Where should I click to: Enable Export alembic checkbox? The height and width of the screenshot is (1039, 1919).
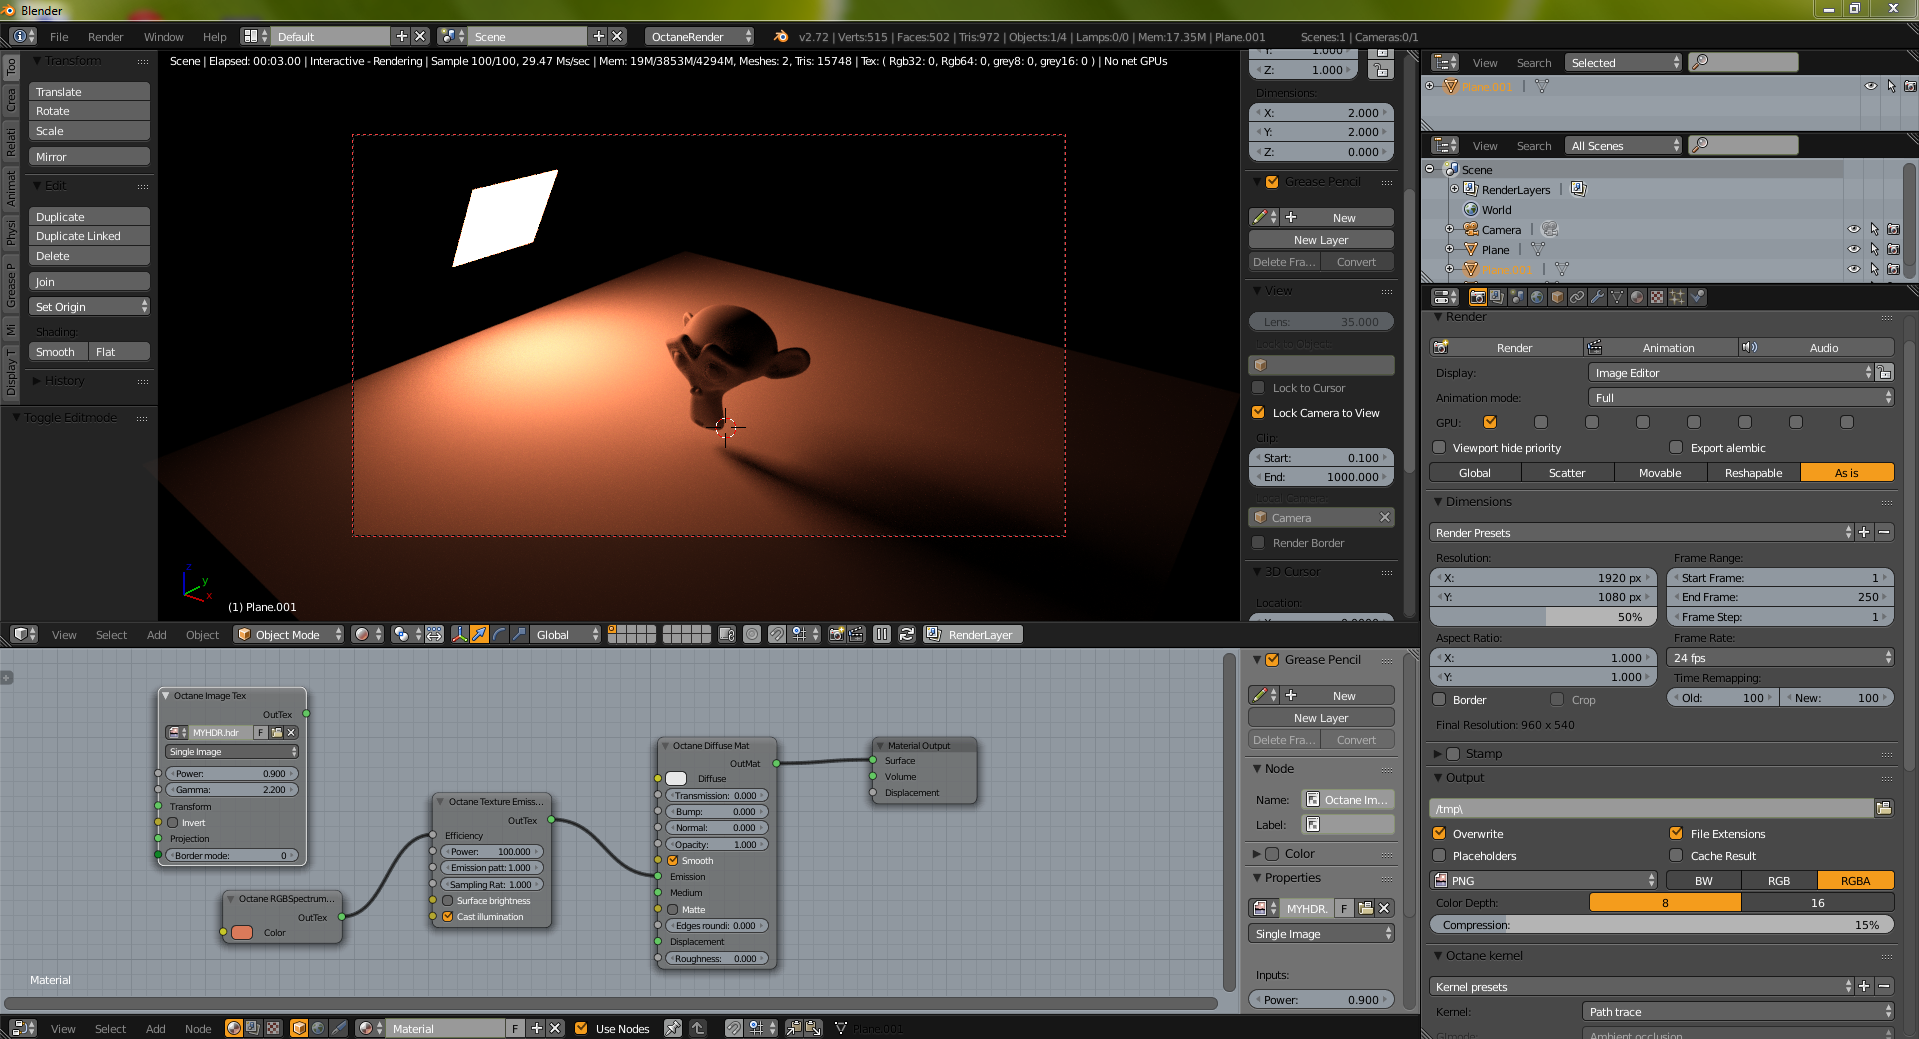1676,448
